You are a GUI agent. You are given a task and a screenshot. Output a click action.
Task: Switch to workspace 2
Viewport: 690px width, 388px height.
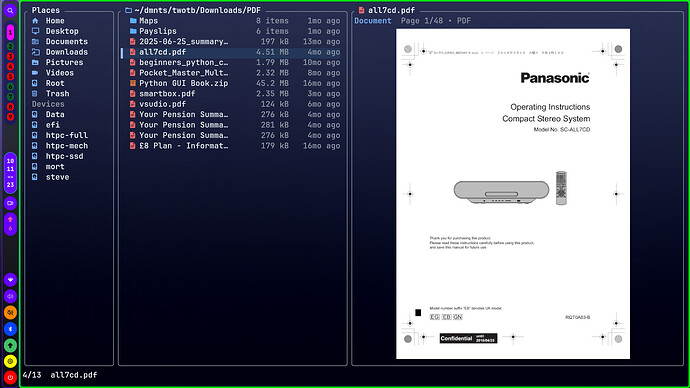[10, 46]
